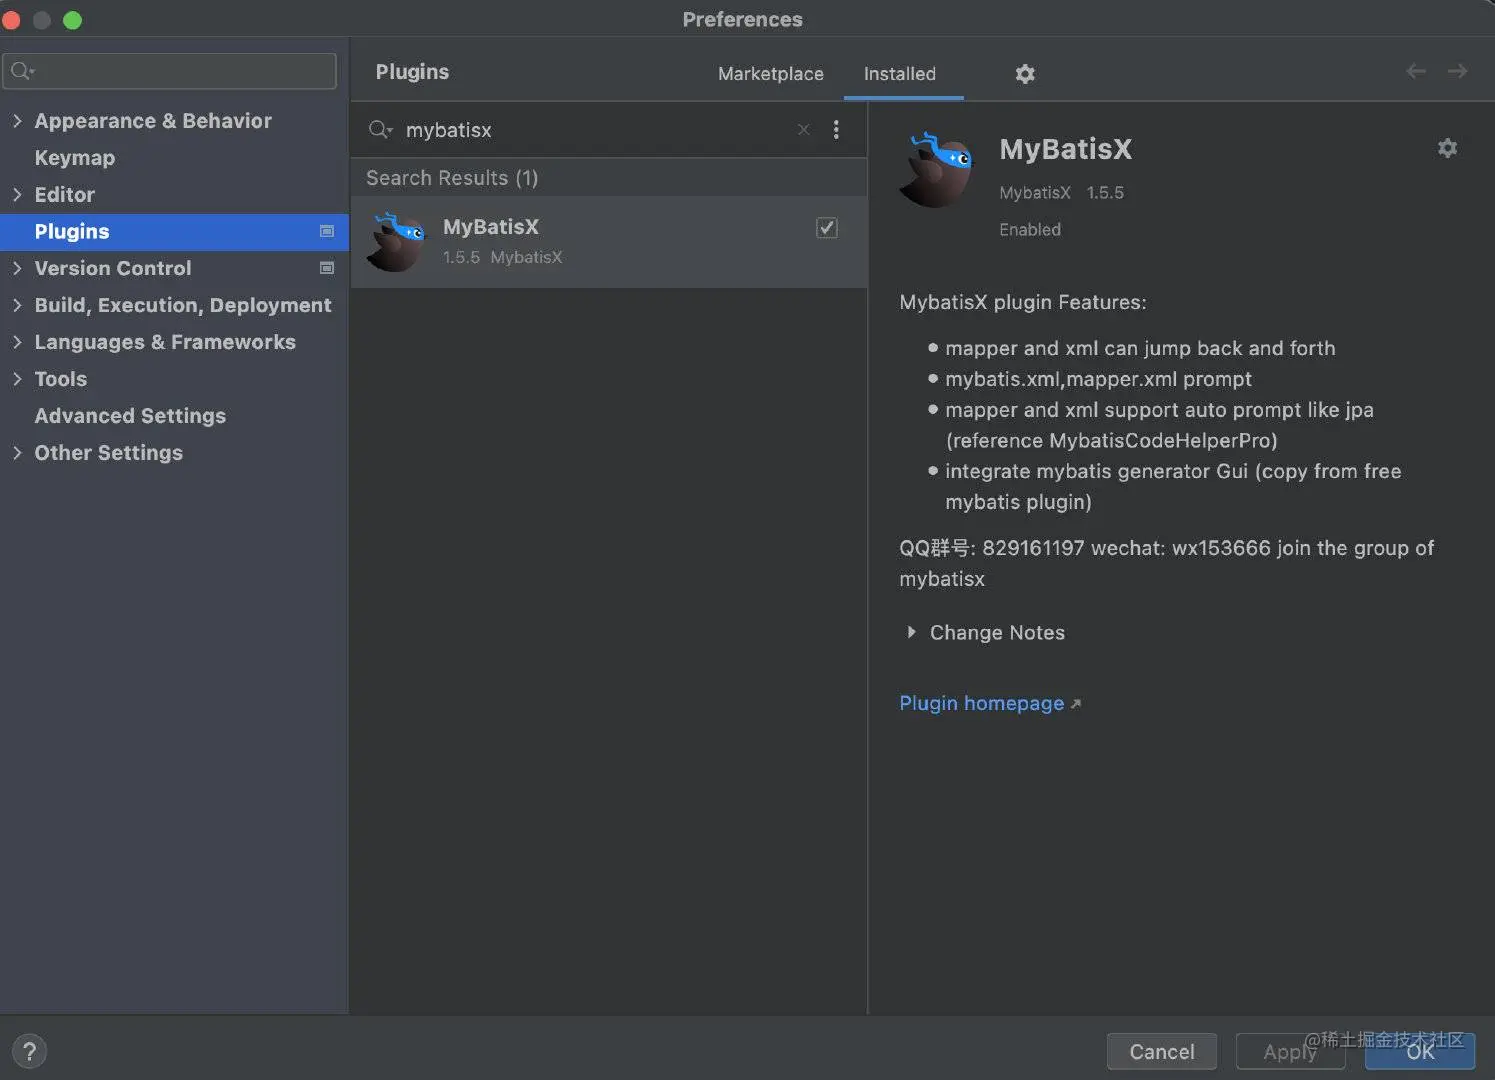The height and width of the screenshot is (1080, 1495).
Task: Expand Languages & Frameworks section
Action: click(17, 342)
